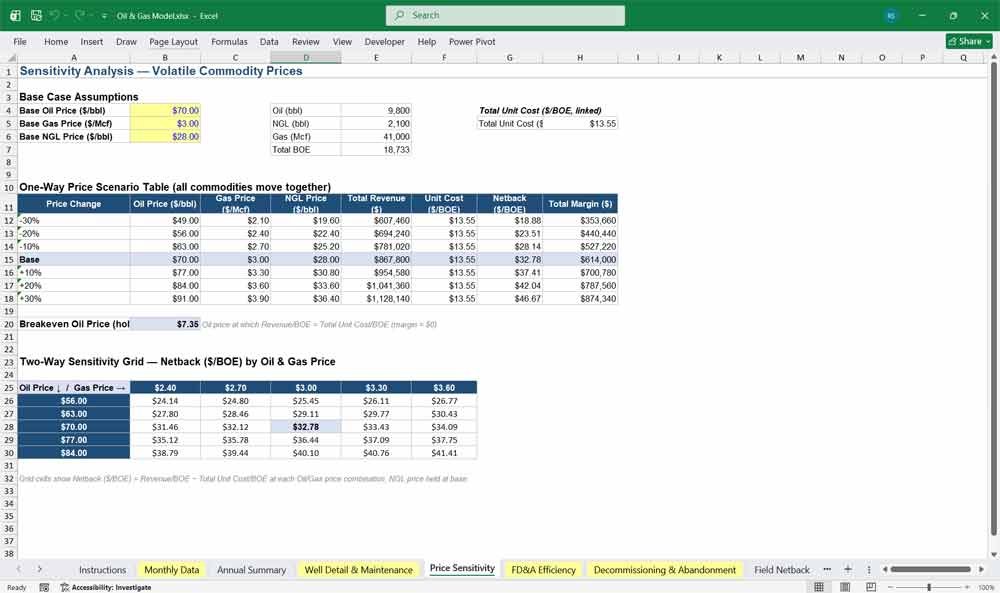1000x593 pixels.
Task: Select the Base row Total Margin $614,000
Action: coord(580,260)
